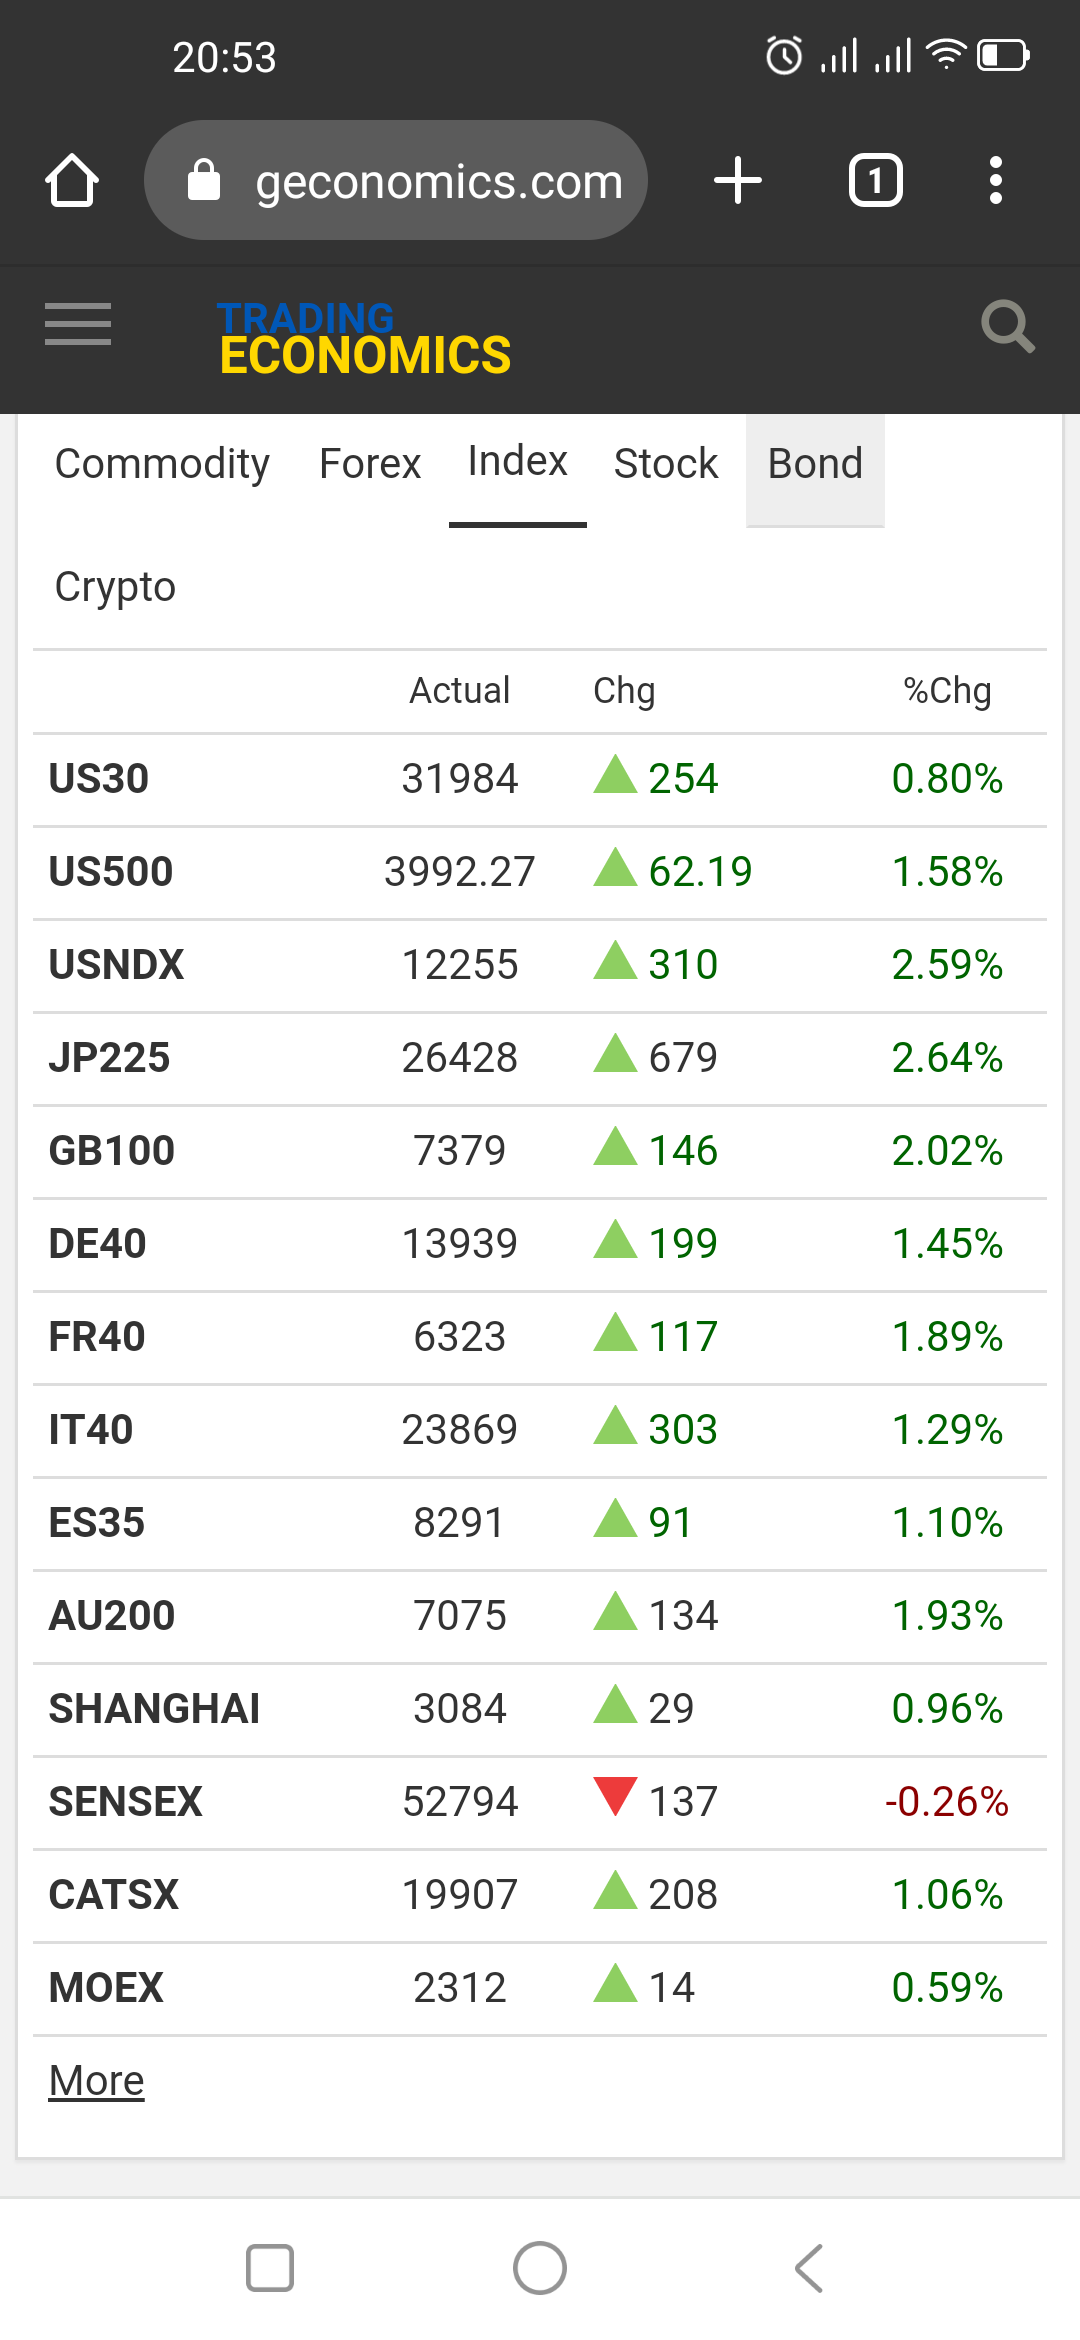Screen dimensions: 1080x2340
Task: Open the SENSEX index link
Action: click(126, 1802)
